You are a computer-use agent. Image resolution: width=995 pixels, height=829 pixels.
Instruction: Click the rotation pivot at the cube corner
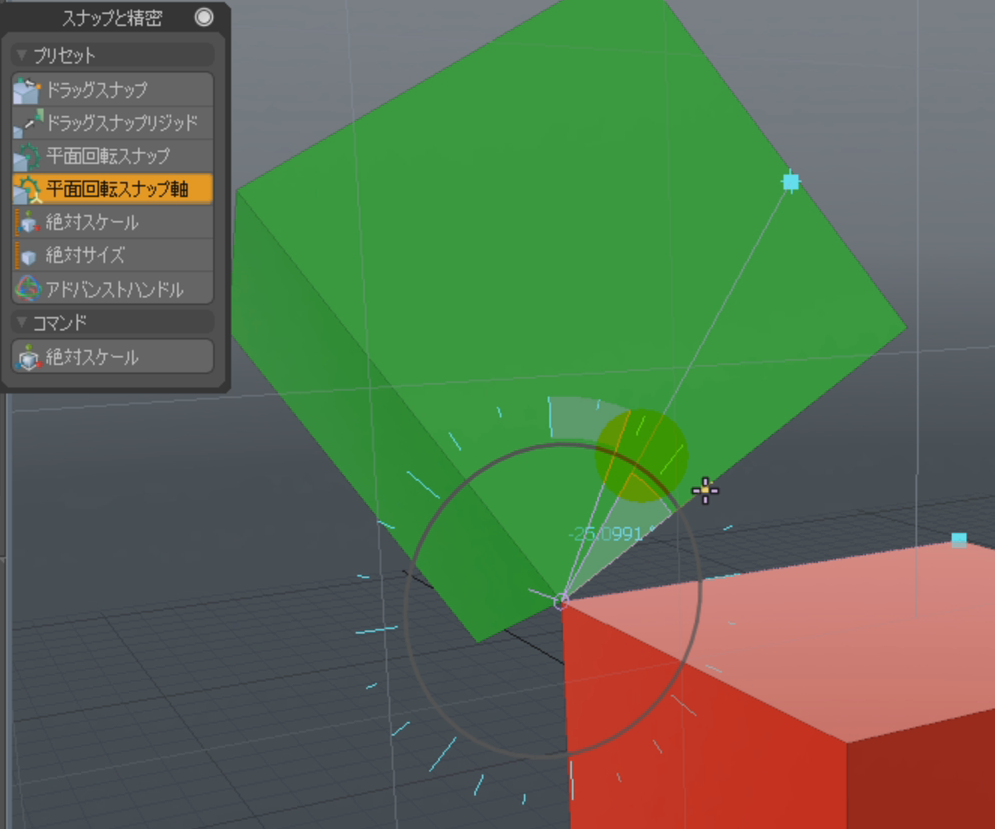[562, 600]
